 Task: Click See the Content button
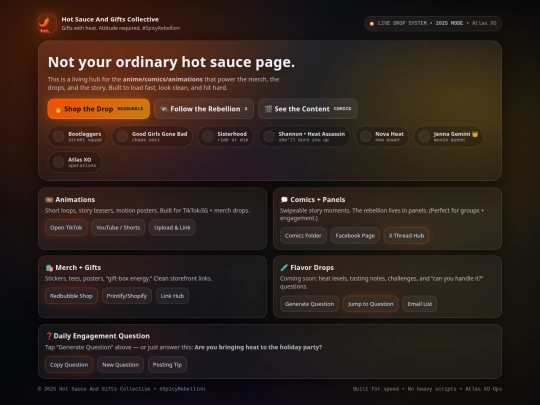[308, 109]
